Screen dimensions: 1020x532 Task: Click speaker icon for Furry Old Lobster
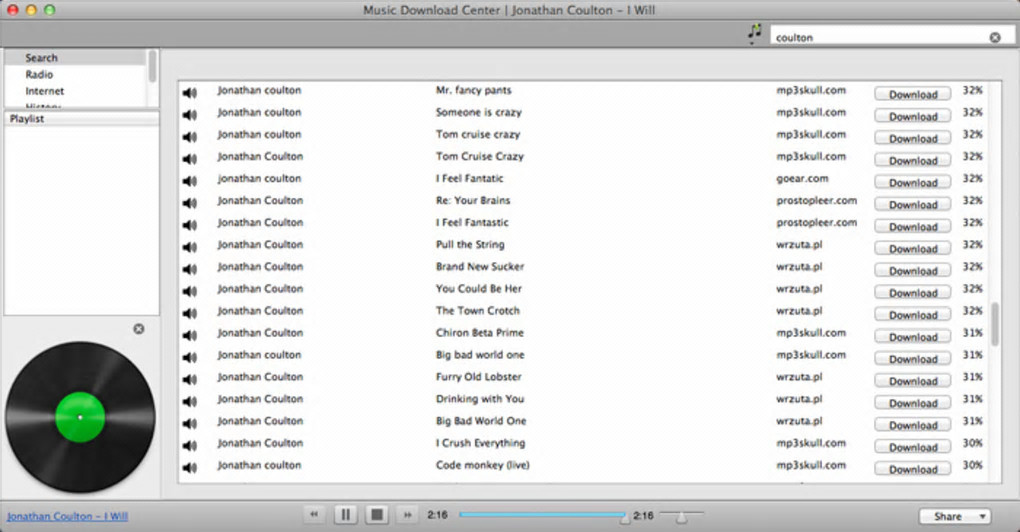click(x=189, y=380)
